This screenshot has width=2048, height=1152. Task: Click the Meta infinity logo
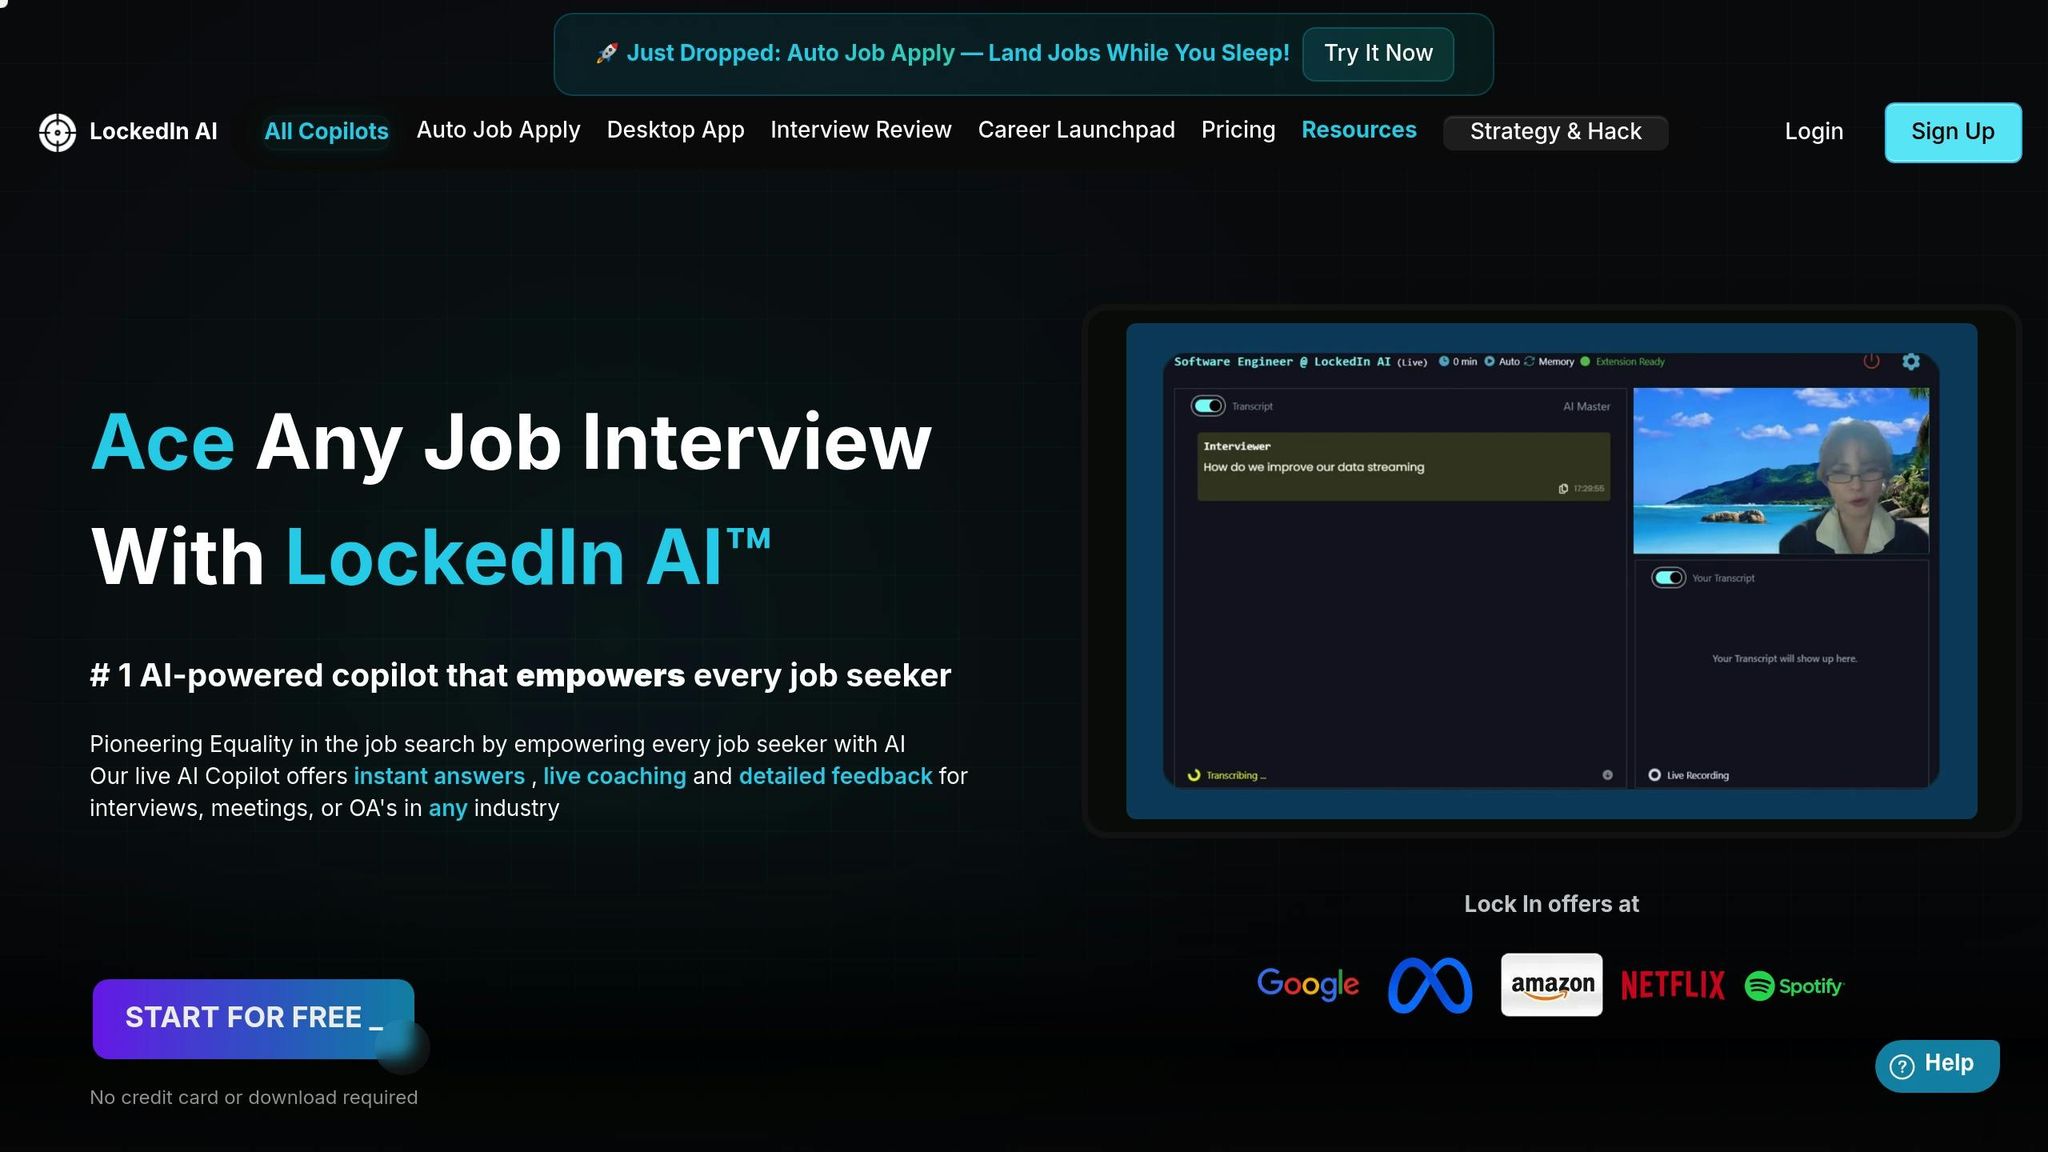point(1430,985)
